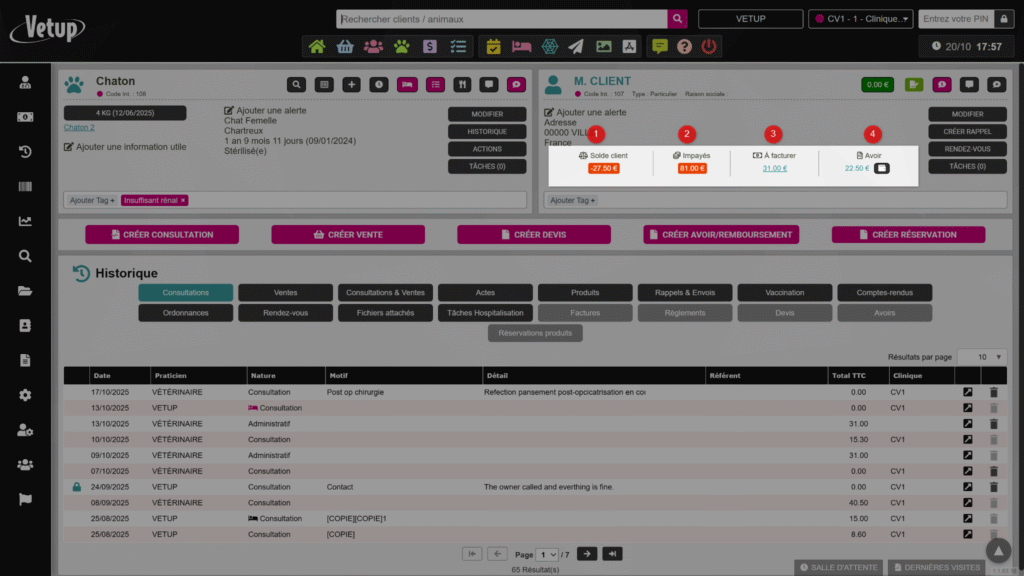Click the red -27.50 € solde client badge

click(x=603, y=168)
